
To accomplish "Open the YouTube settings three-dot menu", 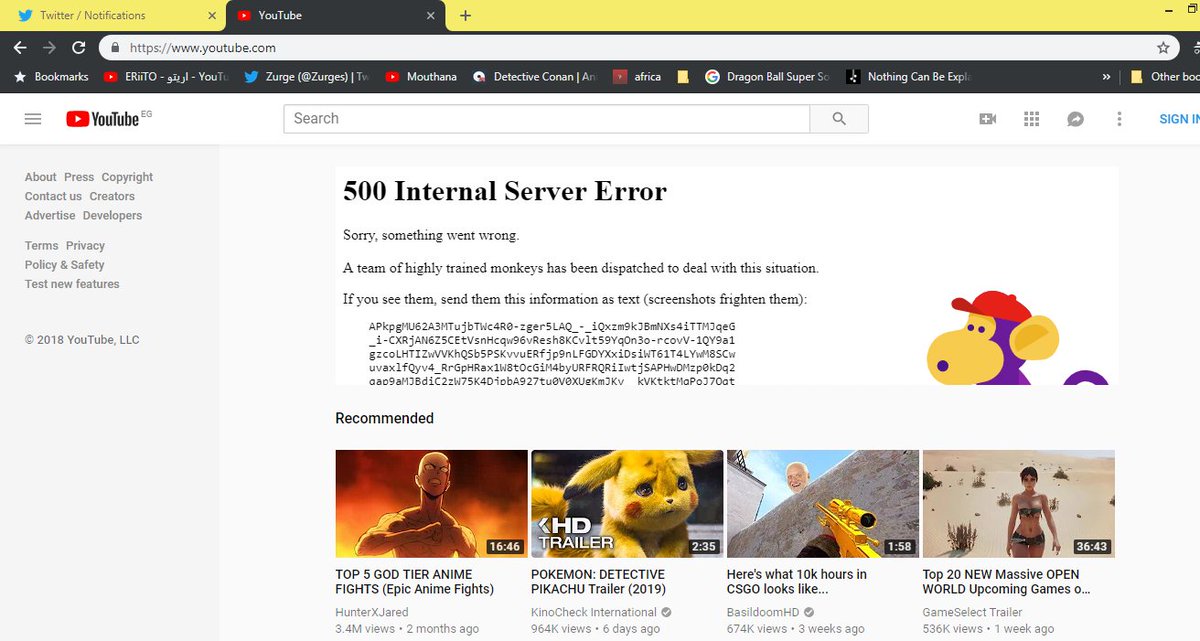I will coord(1120,118).
